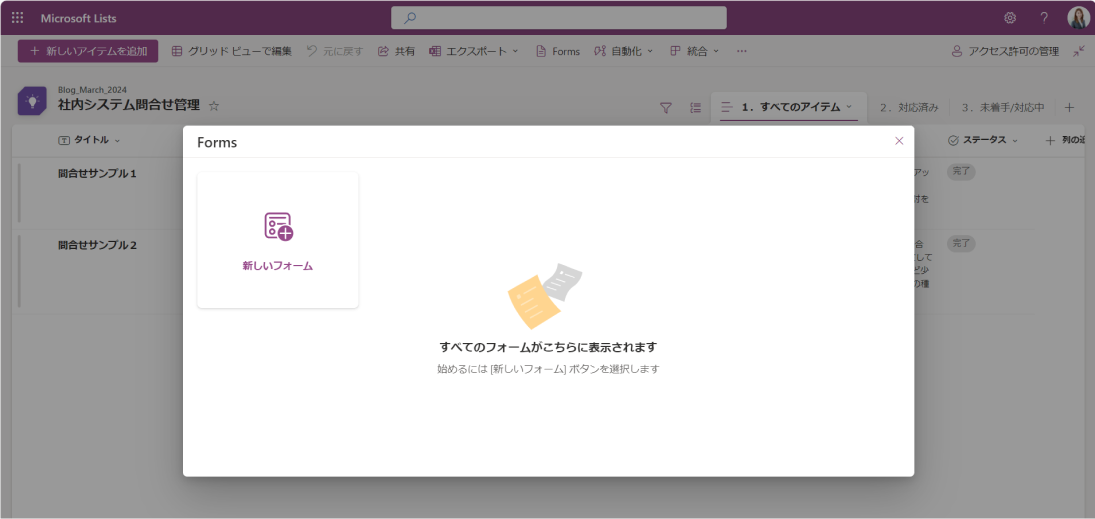Click the collapse content arrows icon
Viewport: 1095px width, 519px height.
pyautogui.click(x=1079, y=51)
